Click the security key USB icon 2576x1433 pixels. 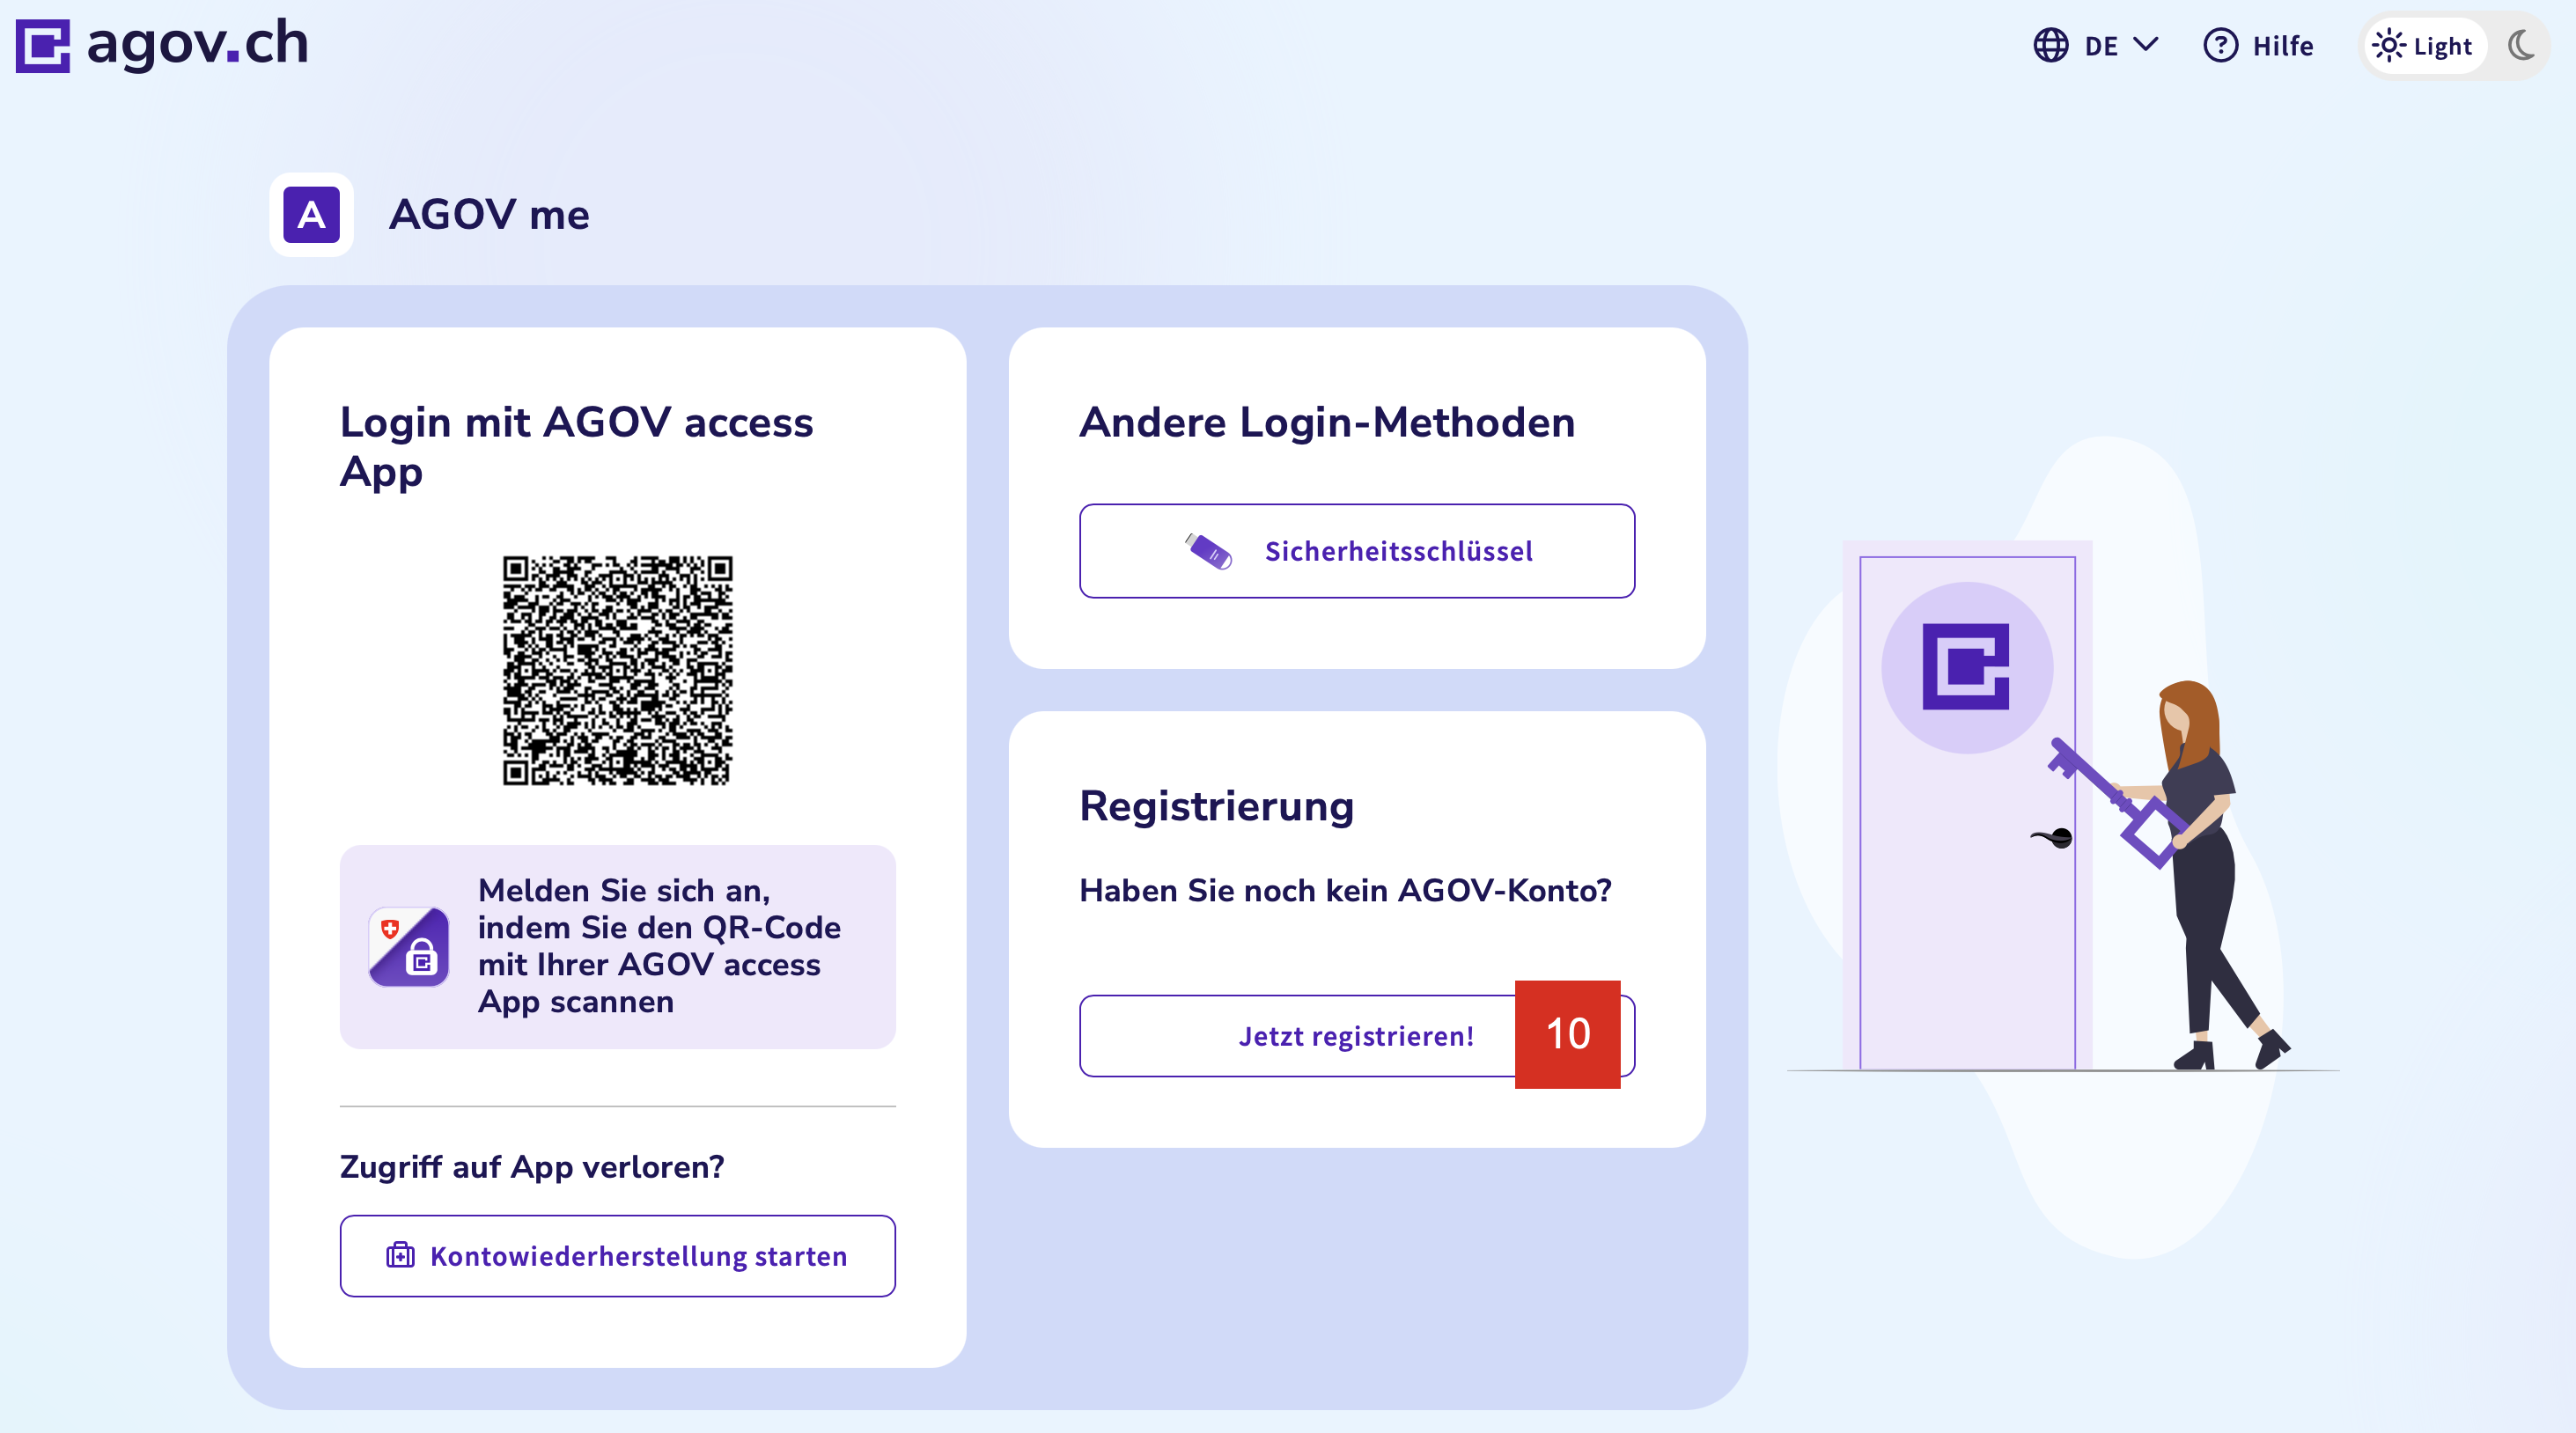coord(1208,551)
